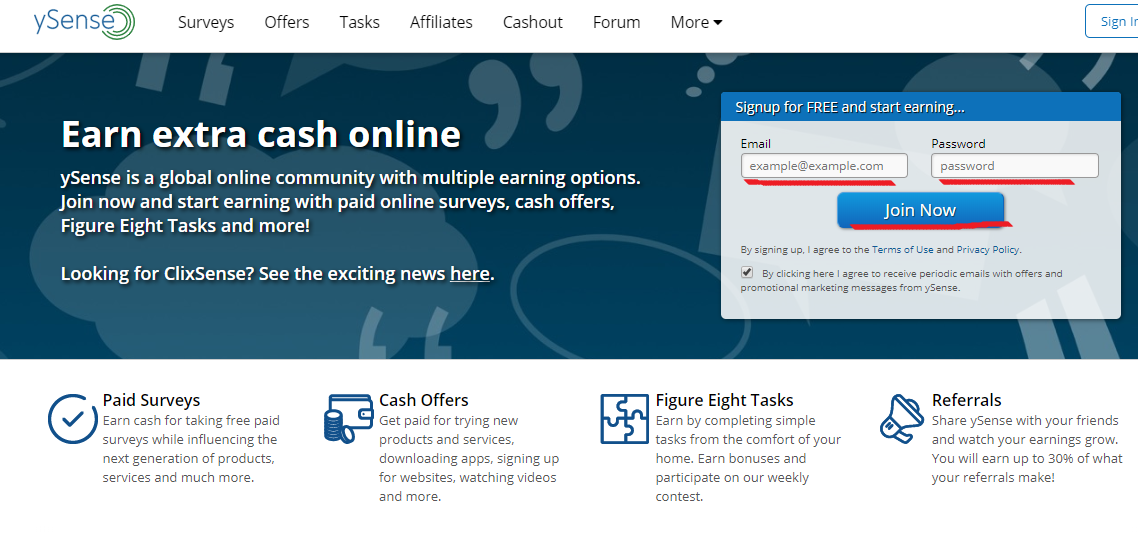Click the 'Email' field label
Image resolution: width=1138 pixels, height=533 pixels.
tap(756, 144)
